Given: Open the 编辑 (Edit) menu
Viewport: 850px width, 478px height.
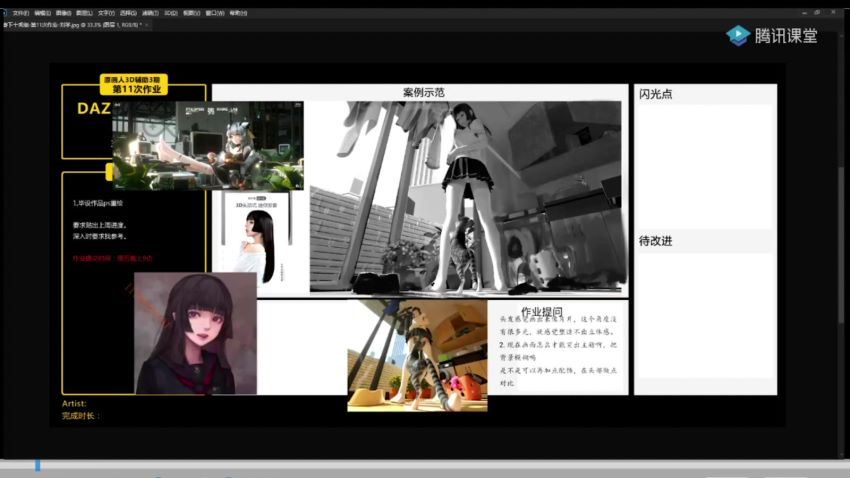Looking at the screenshot, I should coord(42,13).
